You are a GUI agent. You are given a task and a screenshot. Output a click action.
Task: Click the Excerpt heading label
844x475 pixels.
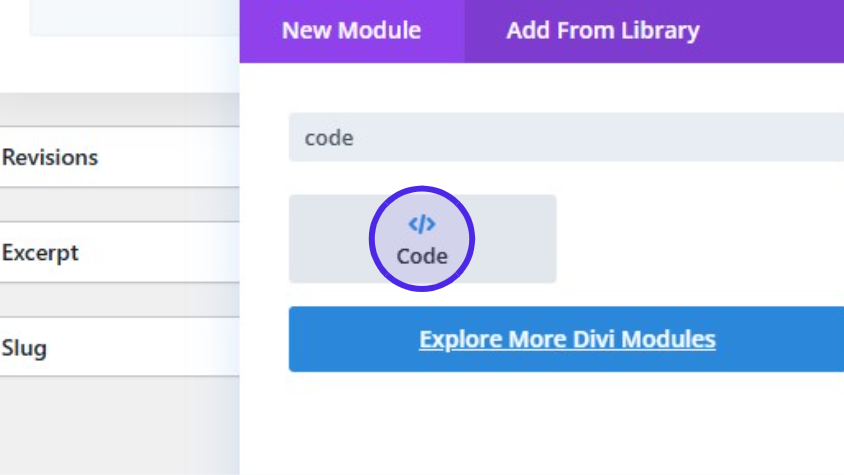[x=40, y=252]
